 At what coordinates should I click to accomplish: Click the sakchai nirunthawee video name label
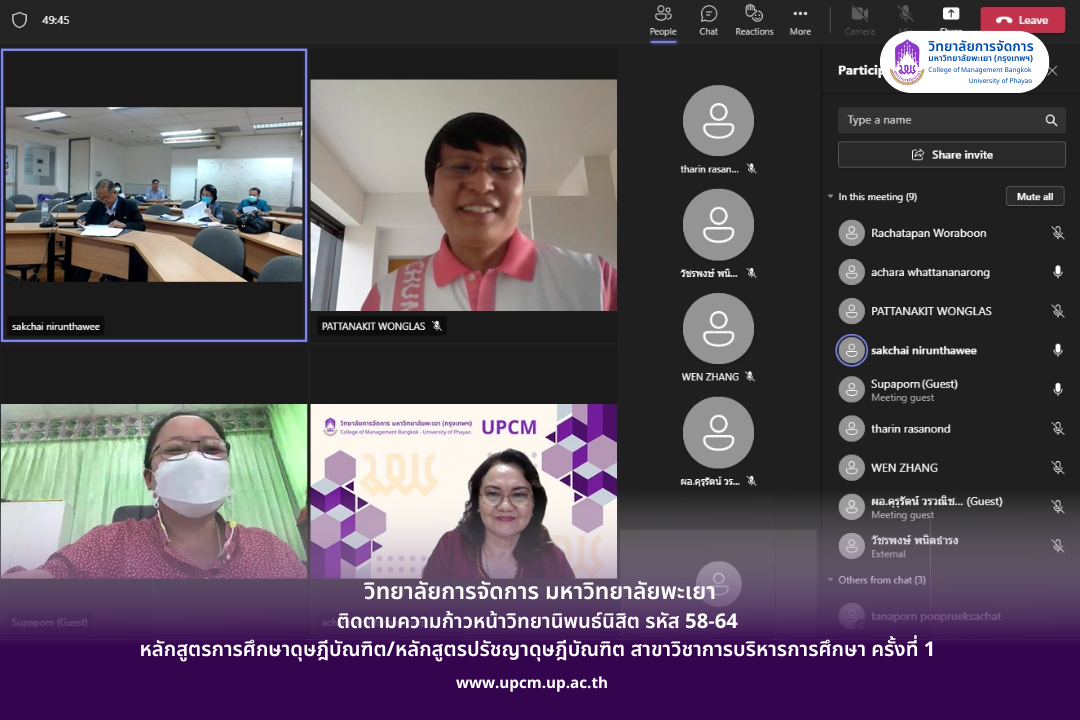[56, 327]
